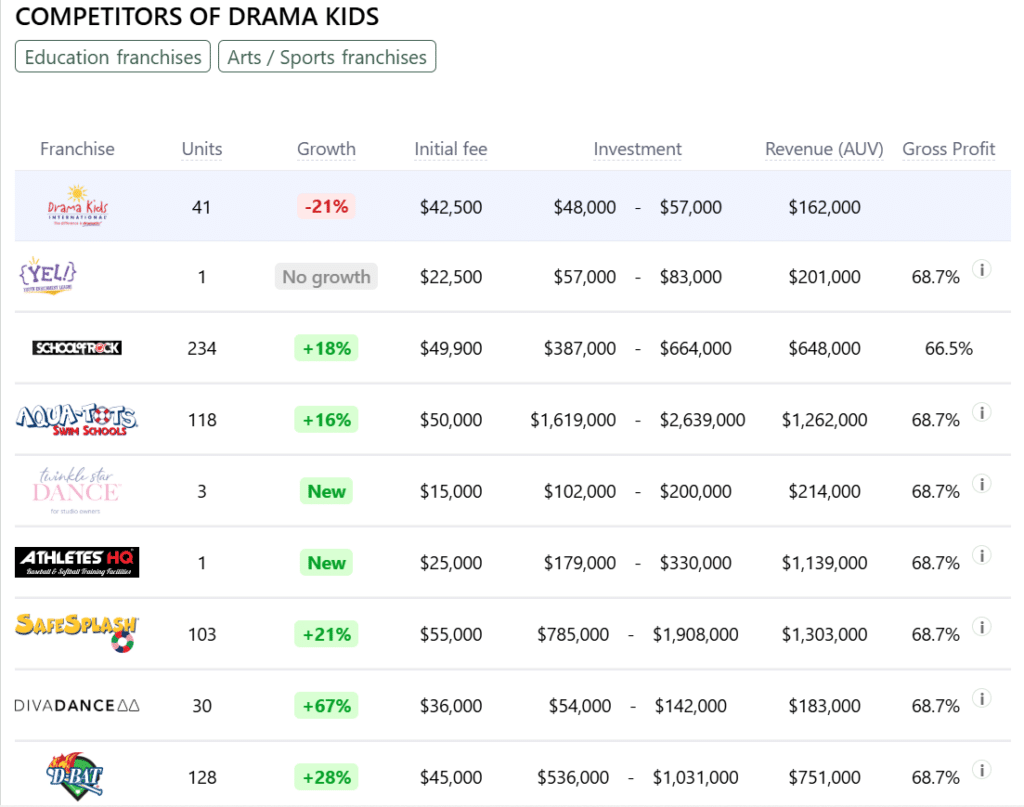Open the YEL! franchise logo

point(48,276)
